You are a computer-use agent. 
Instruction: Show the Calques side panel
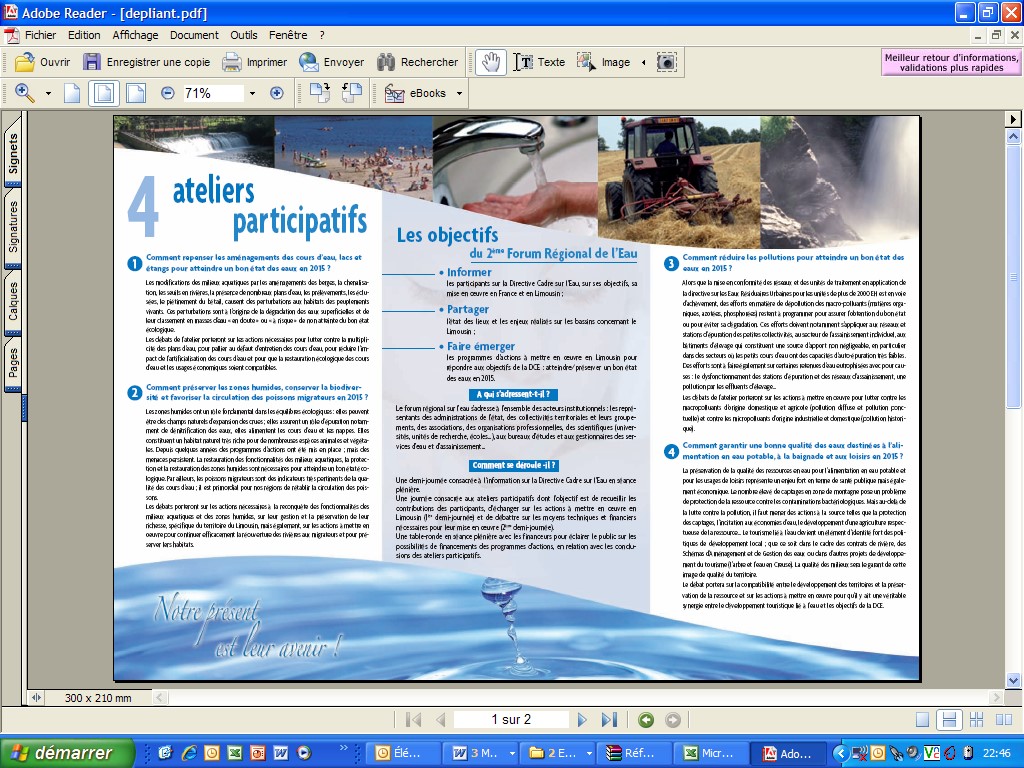(x=13, y=301)
